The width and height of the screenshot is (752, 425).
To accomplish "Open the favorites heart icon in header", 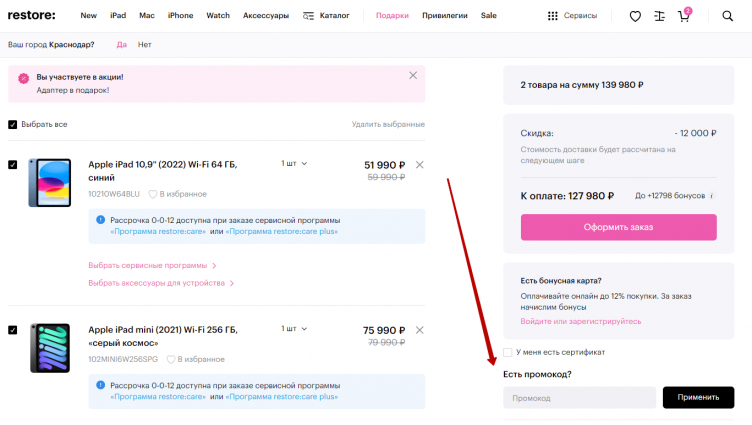I will point(635,16).
